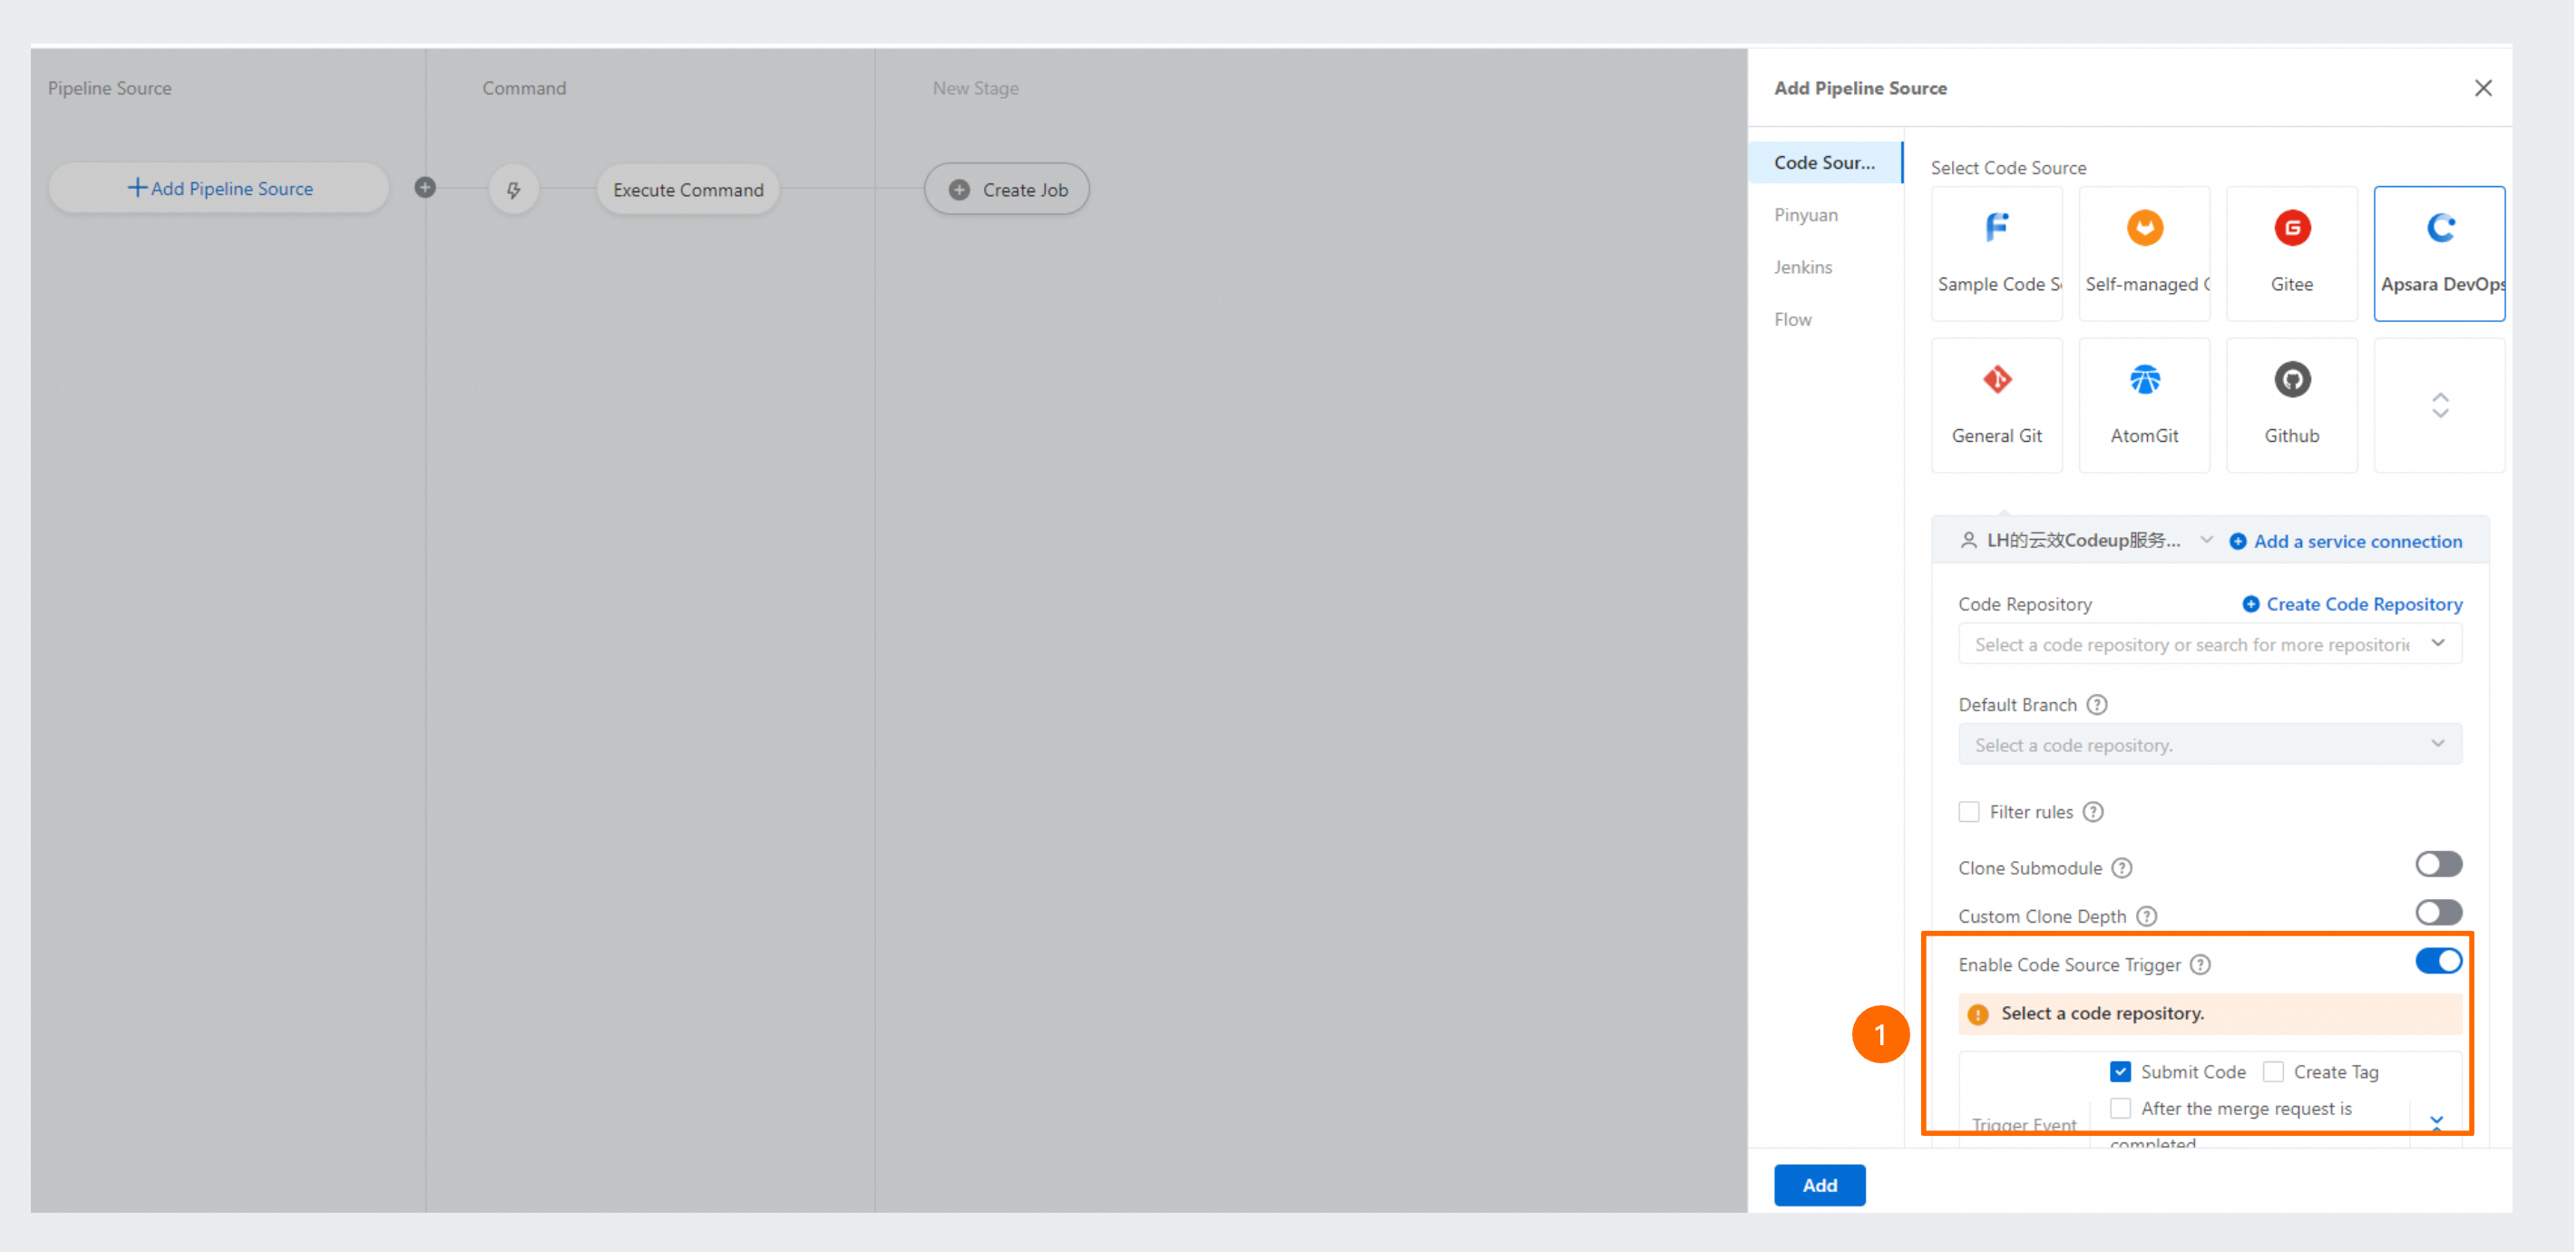The height and width of the screenshot is (1252, 2576).
Task: Open the Code Repository dropdown
Action: click(2209, 645)
